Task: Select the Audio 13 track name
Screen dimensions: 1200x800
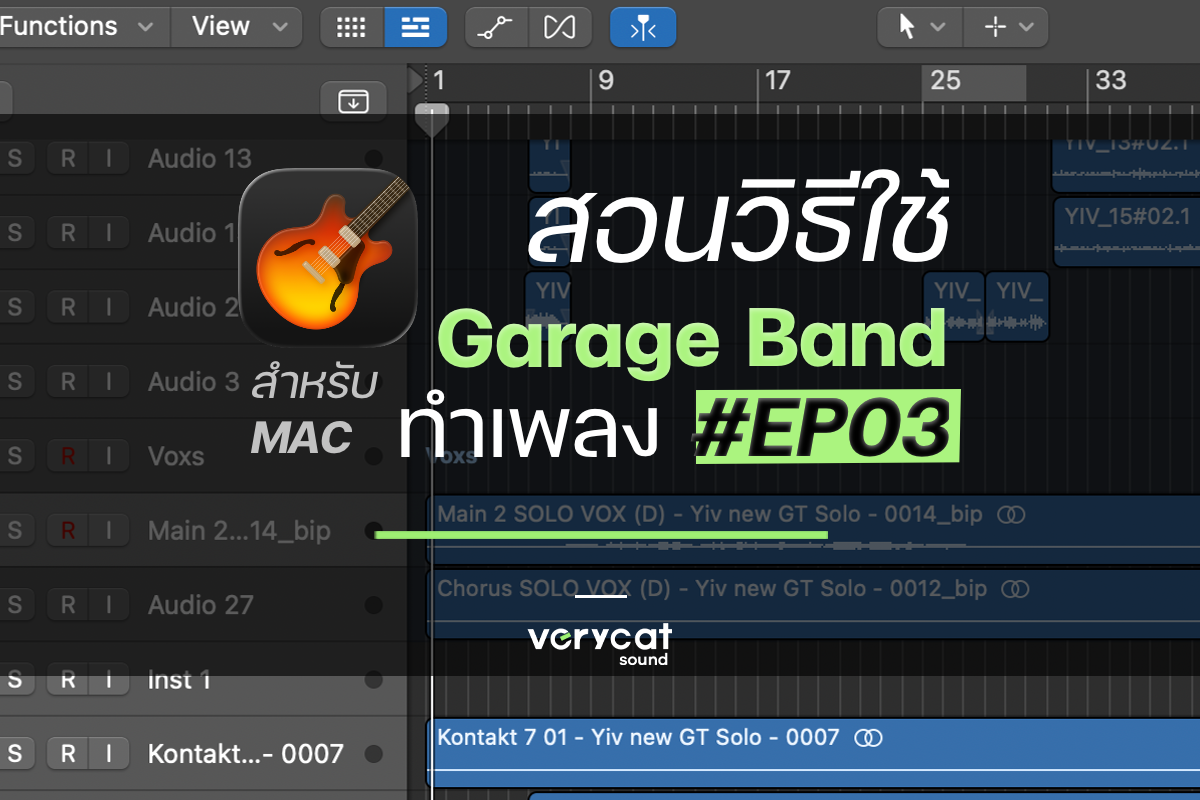Action: 200,158
